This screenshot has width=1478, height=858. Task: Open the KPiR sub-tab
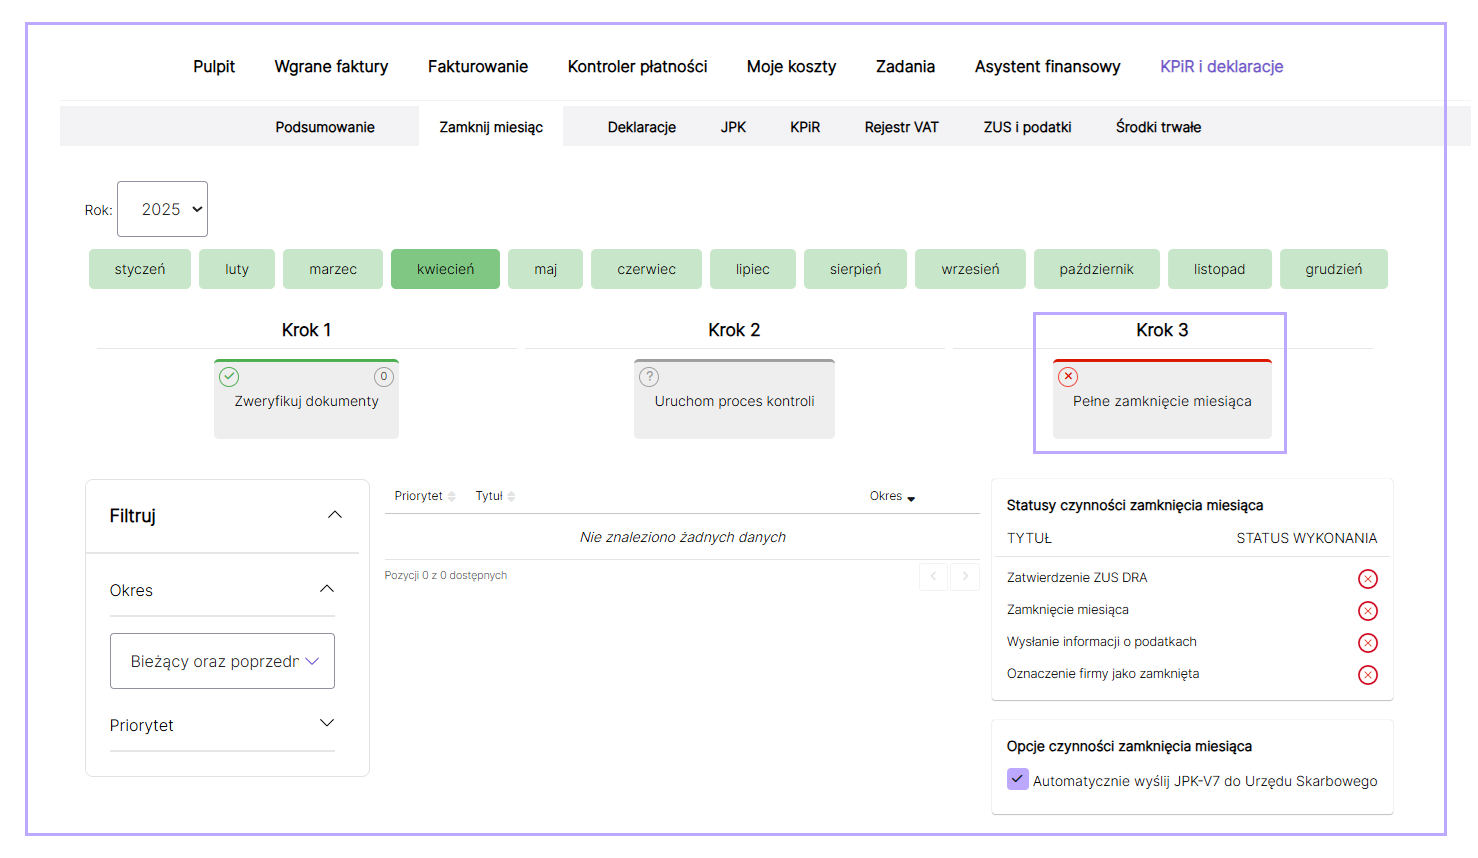tap(805, 127)
